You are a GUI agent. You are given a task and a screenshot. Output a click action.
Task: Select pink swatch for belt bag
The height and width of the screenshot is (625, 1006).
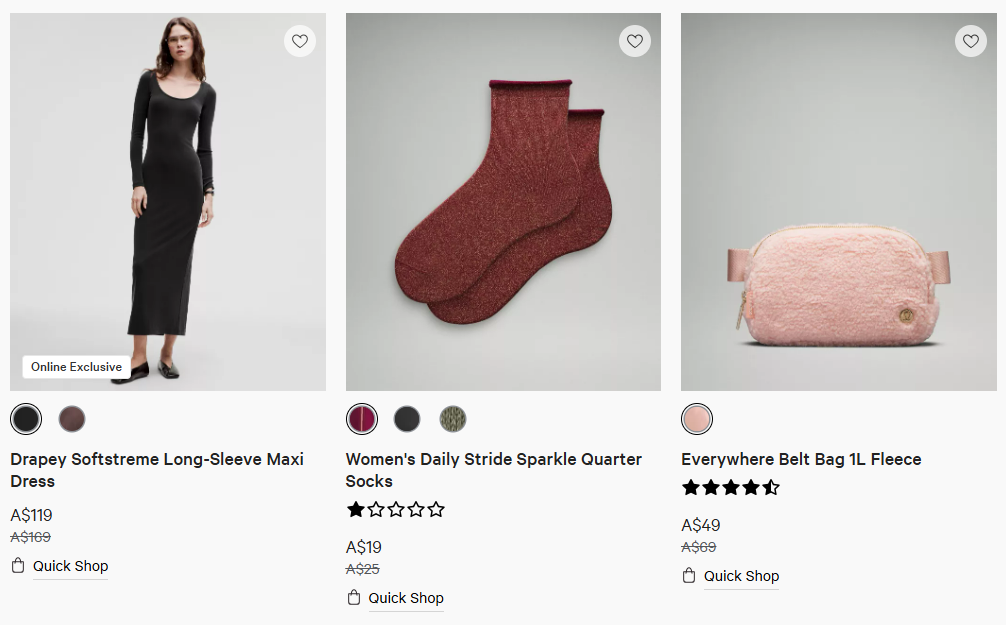697,418
